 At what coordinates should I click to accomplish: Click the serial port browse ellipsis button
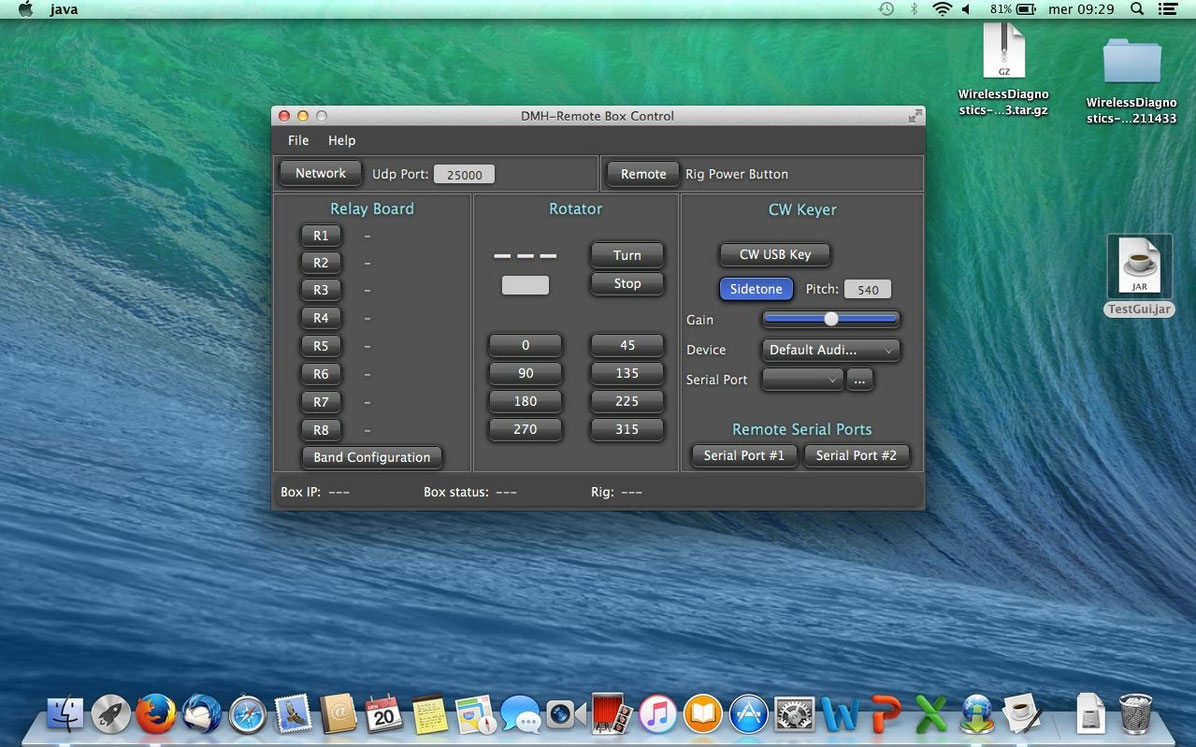859,380
